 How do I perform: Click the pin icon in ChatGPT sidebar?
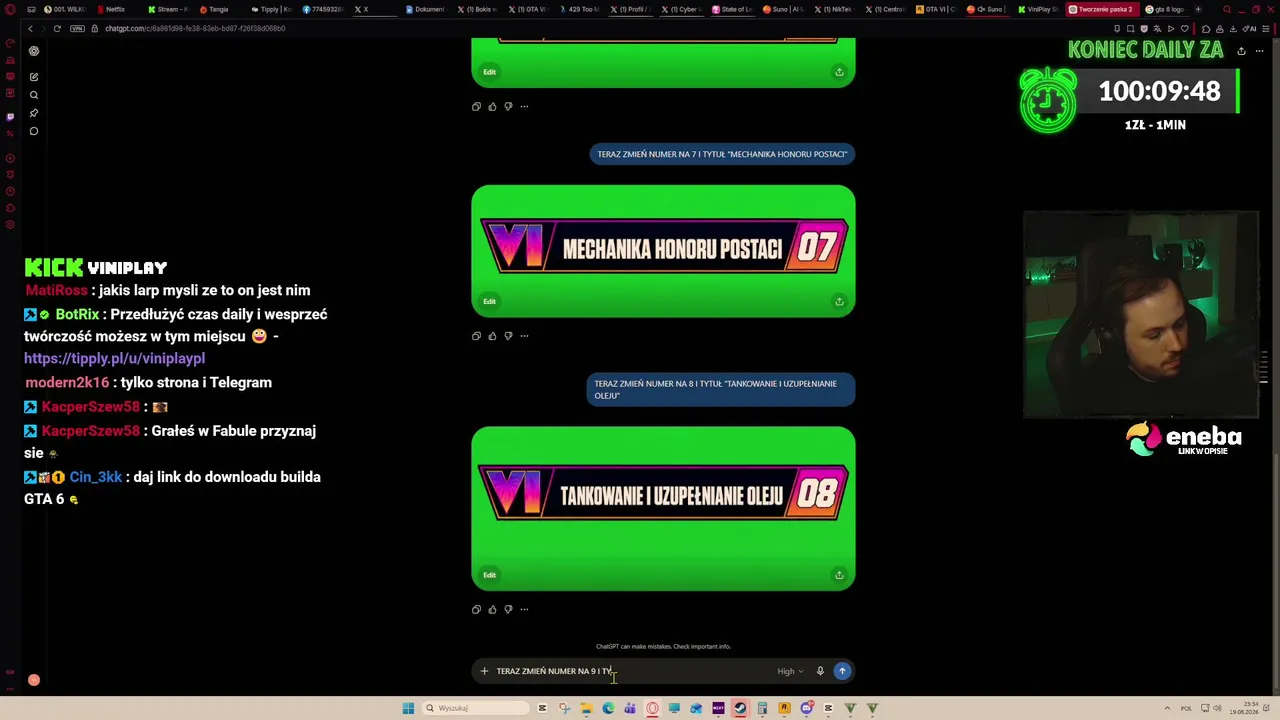pos(34,113)
